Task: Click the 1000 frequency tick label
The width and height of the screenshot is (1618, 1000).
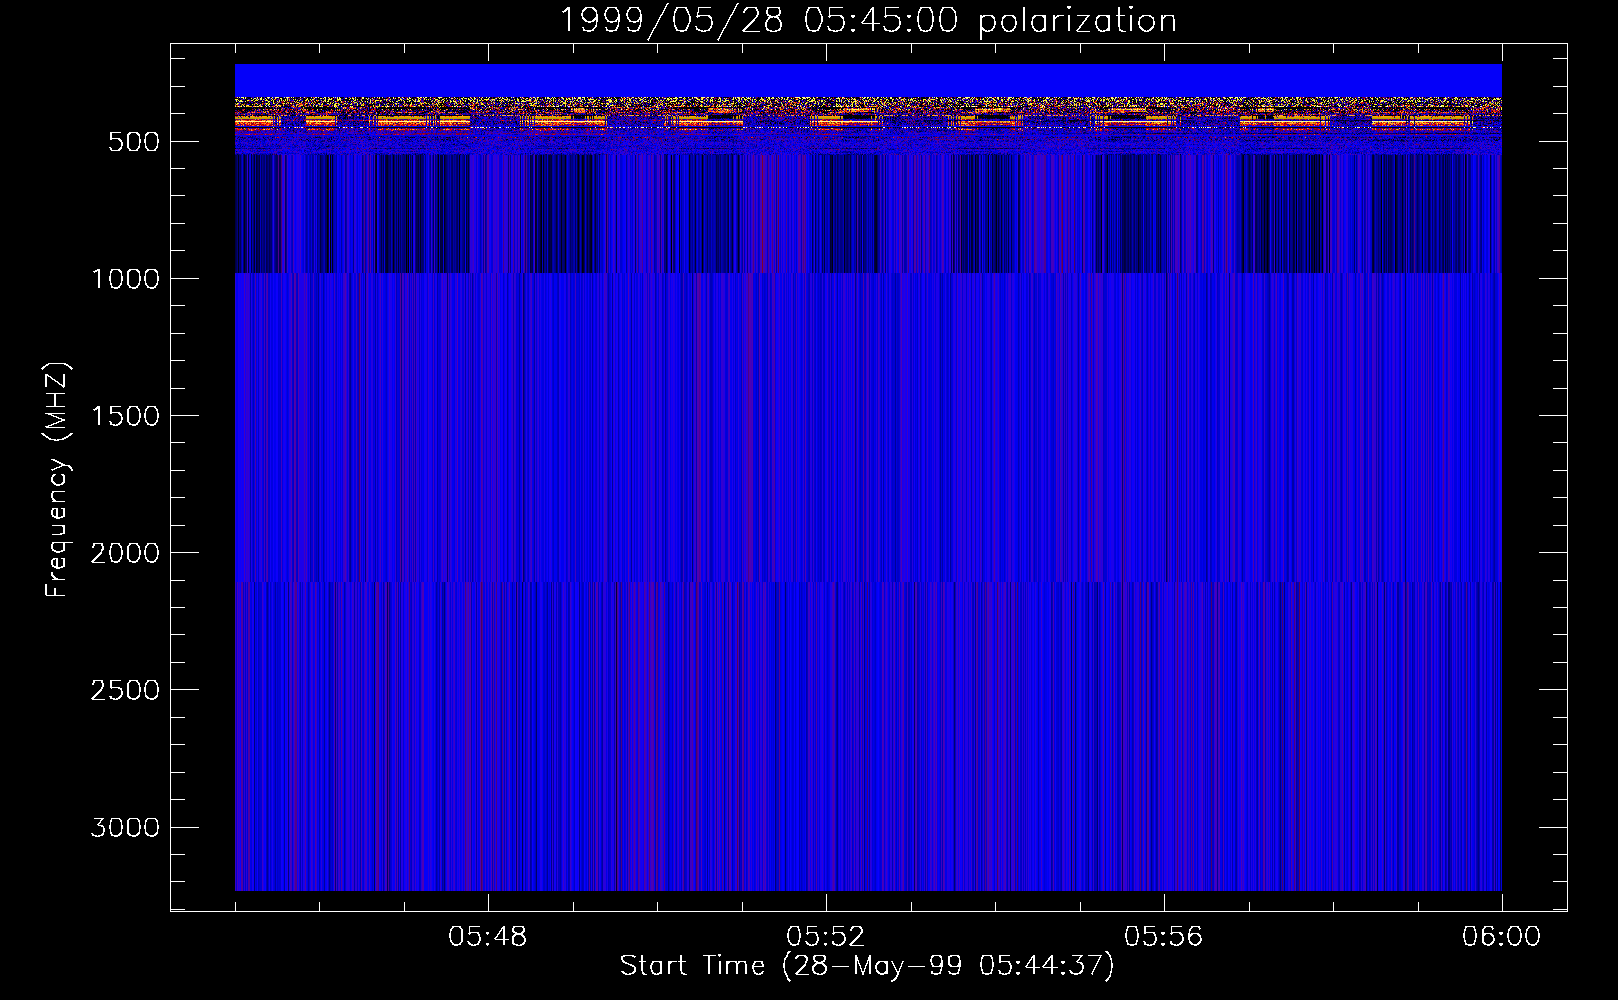Action: pos(125,279)
